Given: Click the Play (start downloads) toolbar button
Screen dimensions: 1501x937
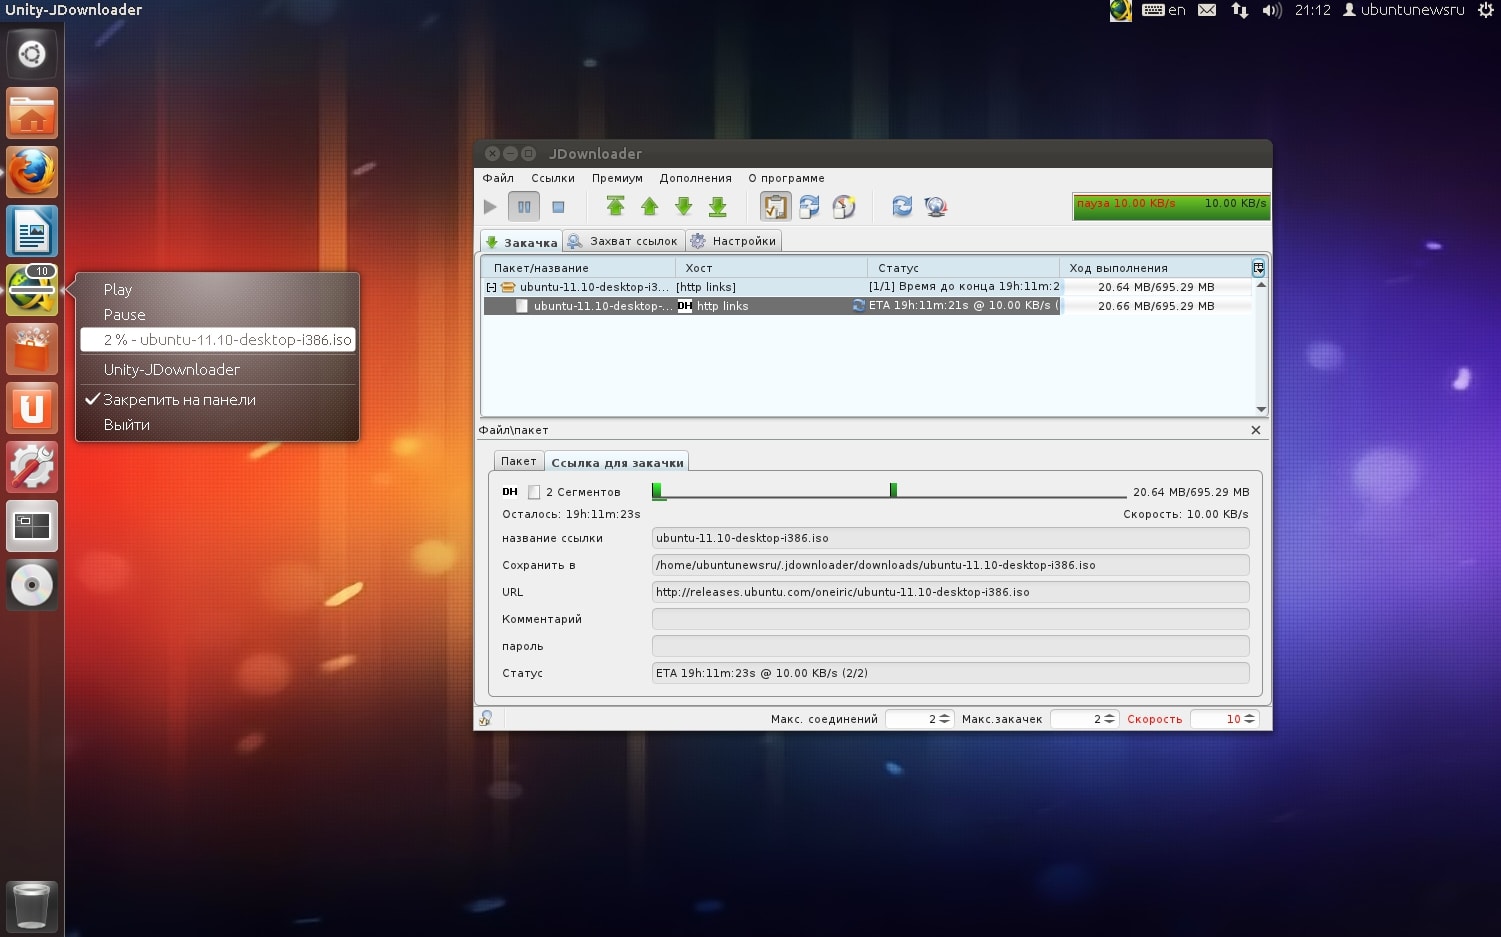Looking at the screenshot, I should (x=490, y=207).
